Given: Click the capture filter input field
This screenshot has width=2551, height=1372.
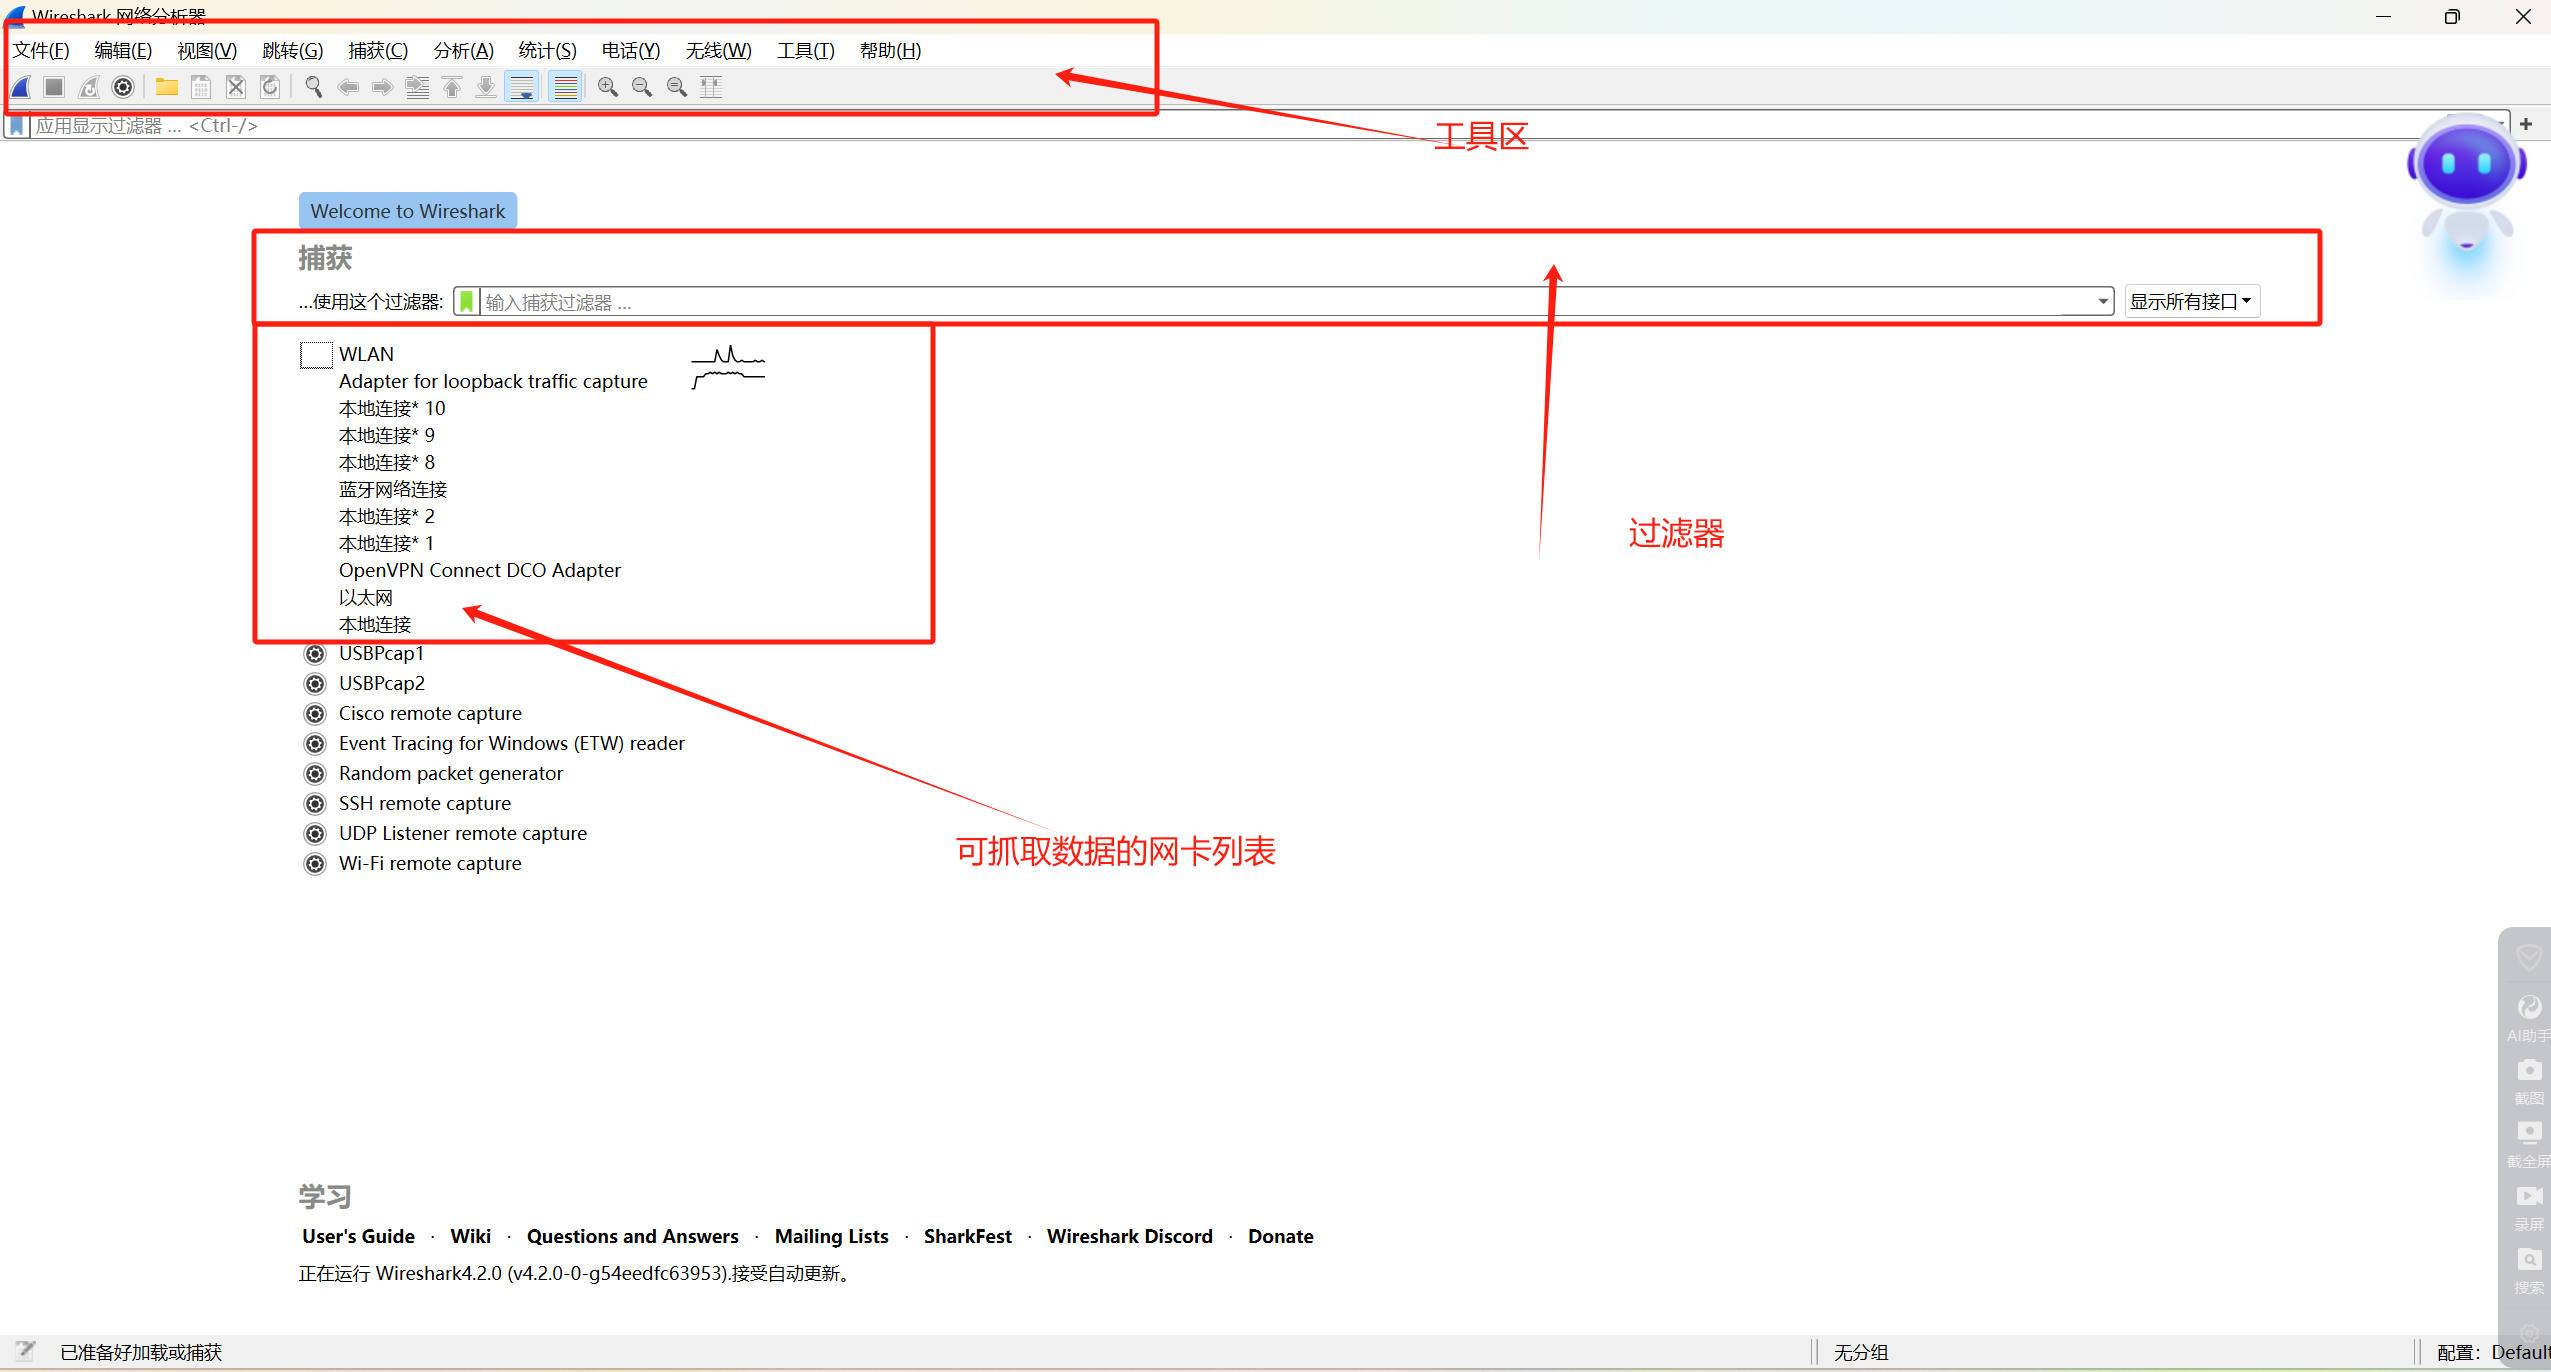Looking at the screenshot, I should click(x=1285, y=302).
